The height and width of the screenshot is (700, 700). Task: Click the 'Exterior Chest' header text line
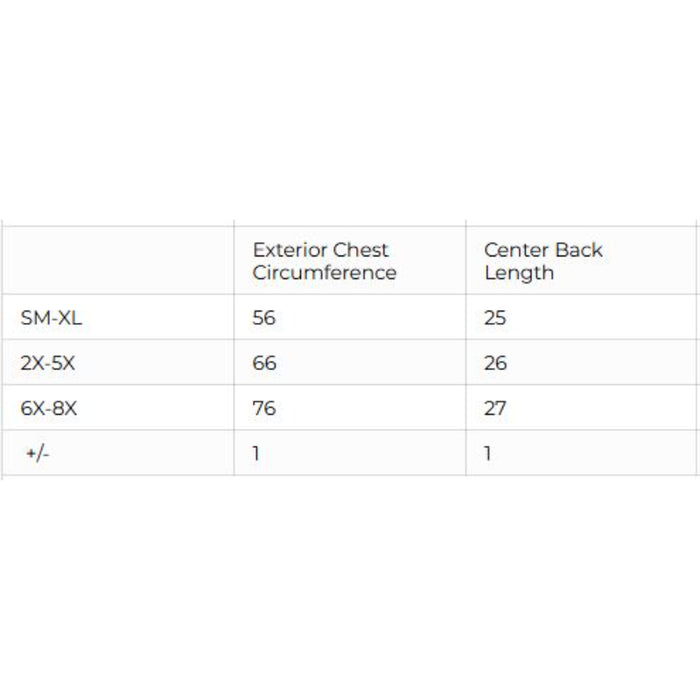(320, 250)
